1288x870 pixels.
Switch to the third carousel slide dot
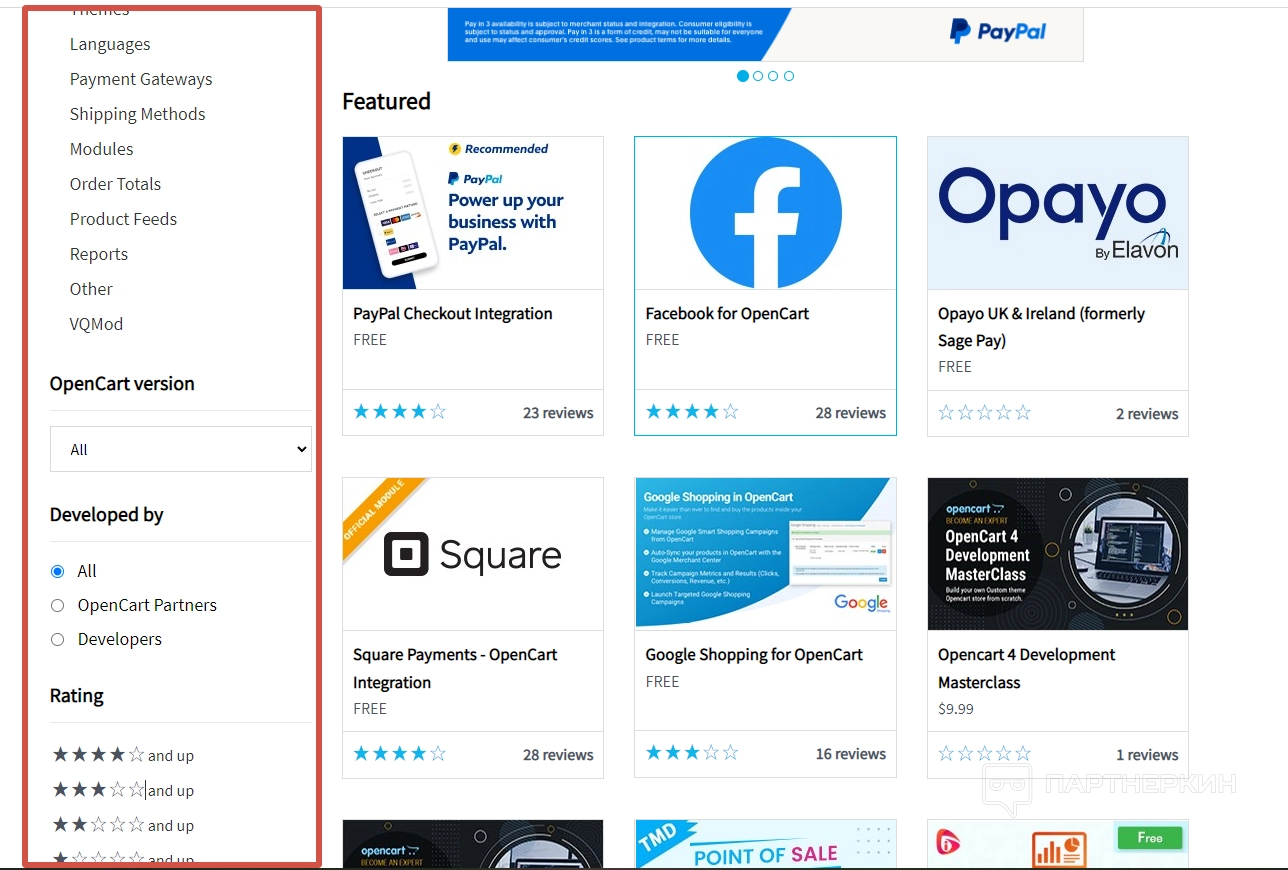[x=773, y=76]
